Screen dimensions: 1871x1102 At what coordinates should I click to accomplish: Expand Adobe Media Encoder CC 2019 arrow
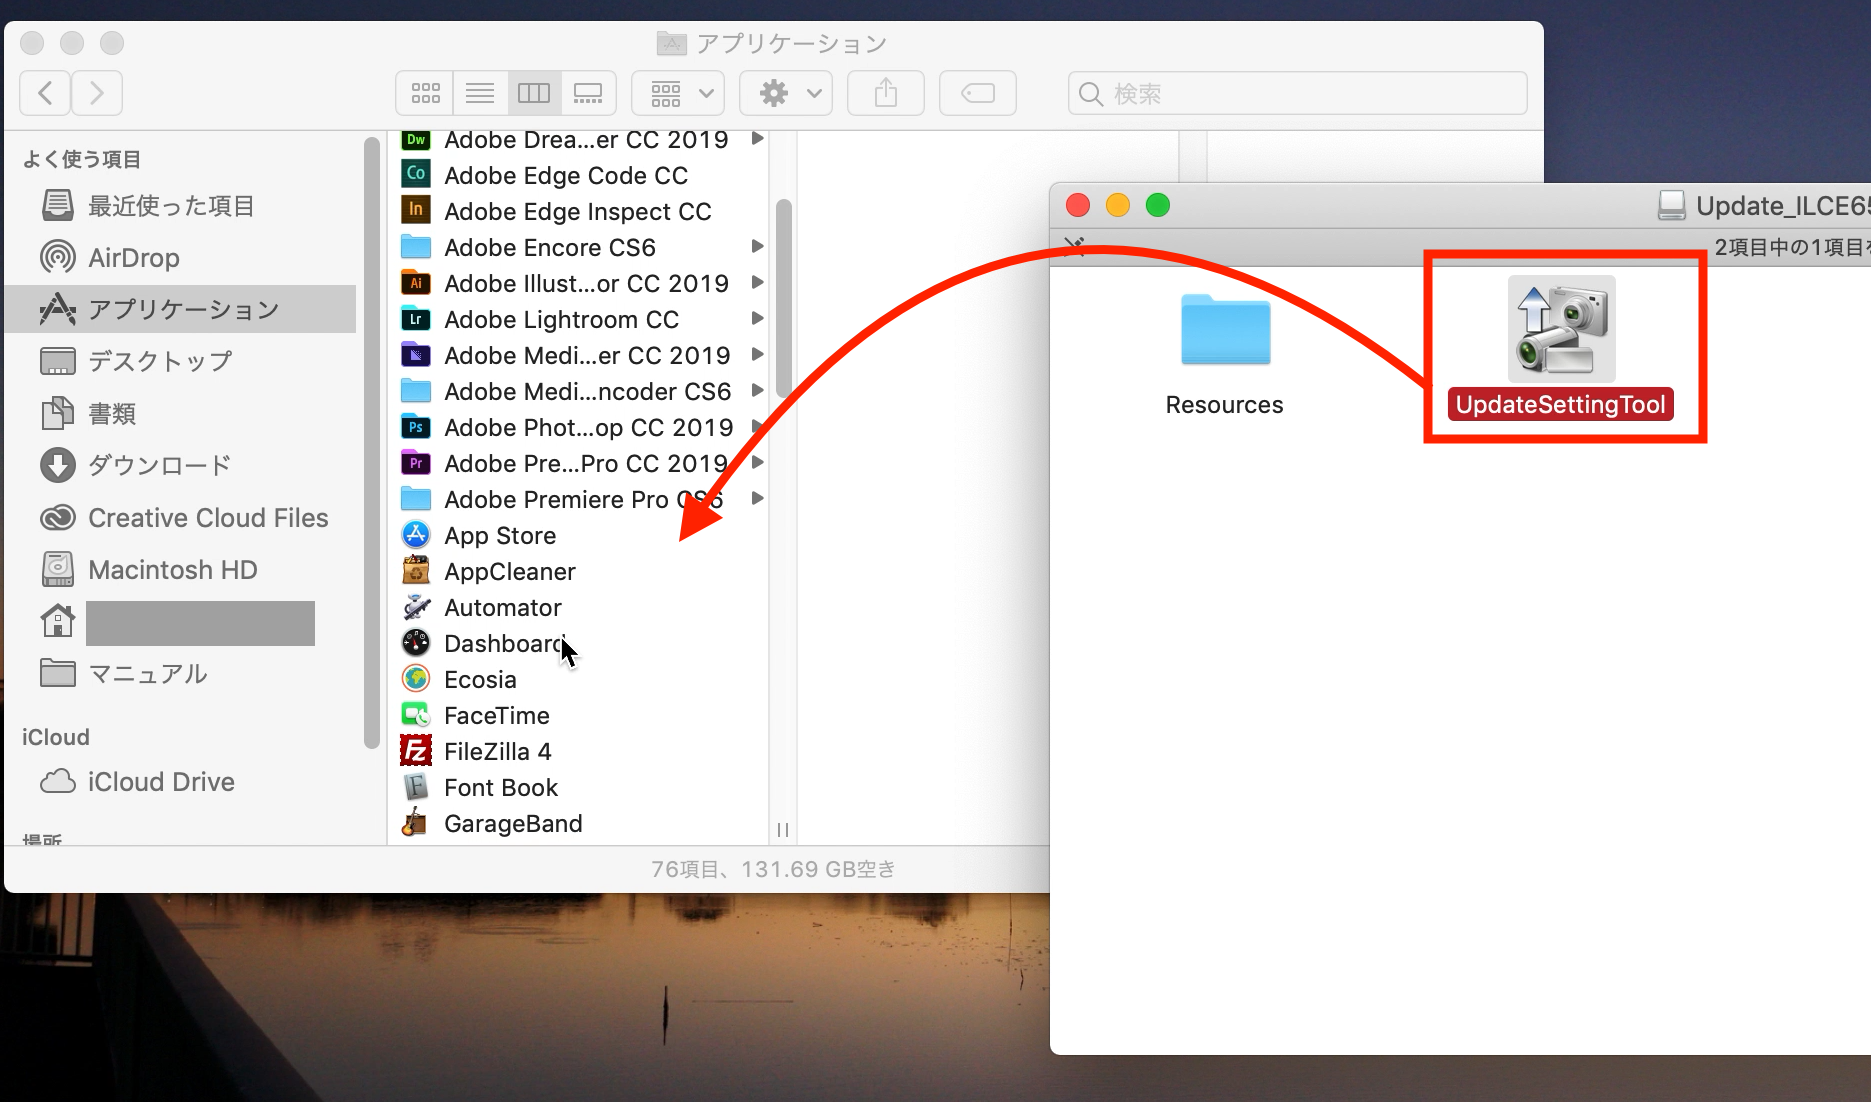point(757,354)
